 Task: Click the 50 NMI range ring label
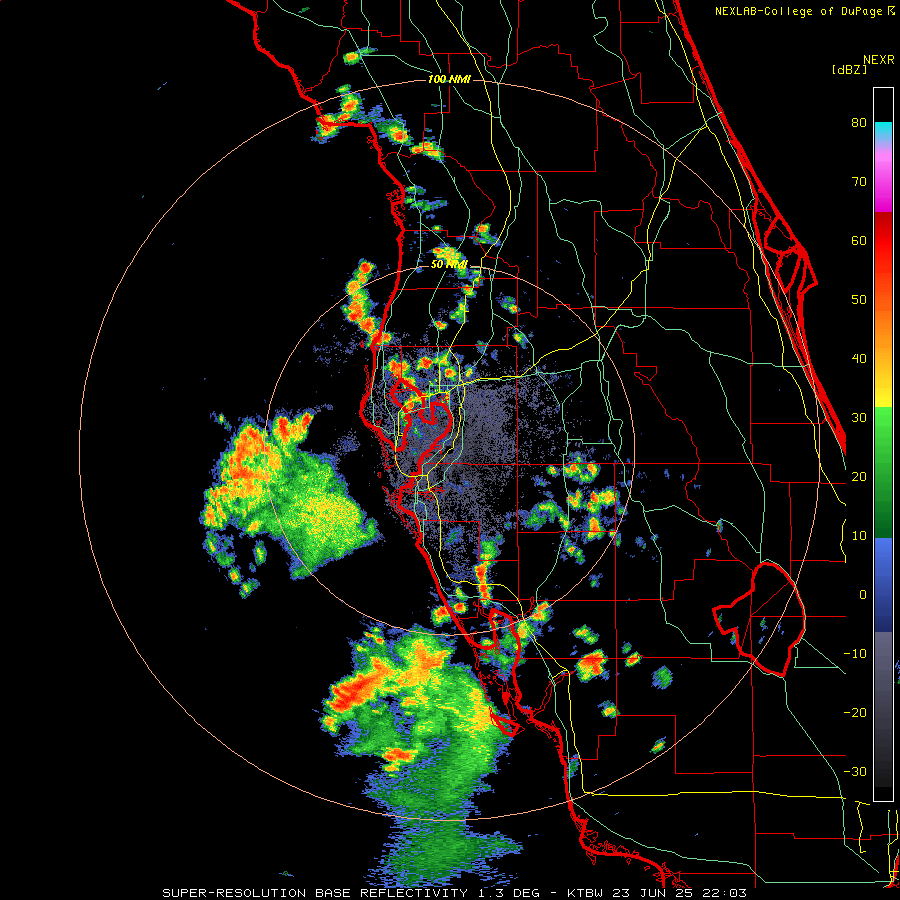(449, 265)
